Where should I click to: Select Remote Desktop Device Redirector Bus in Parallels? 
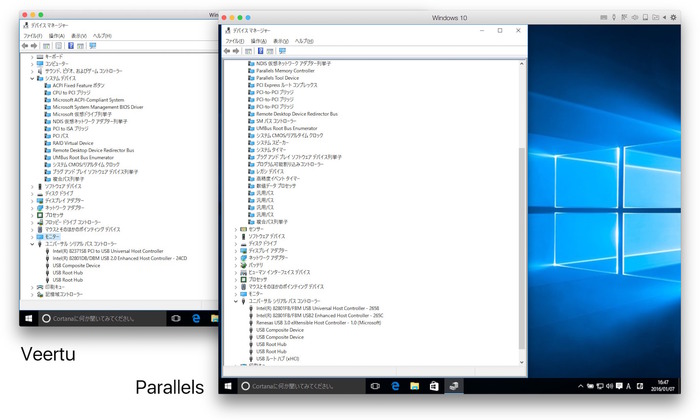(x=296, y=114)
